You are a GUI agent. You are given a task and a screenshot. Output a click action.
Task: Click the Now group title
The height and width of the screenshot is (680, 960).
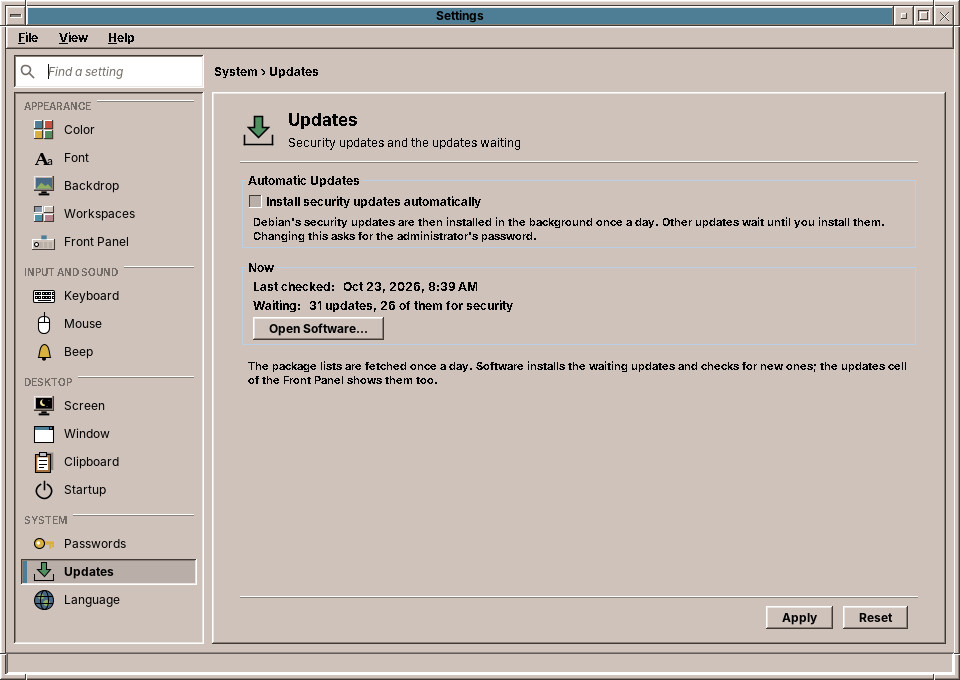coord(261,267)
